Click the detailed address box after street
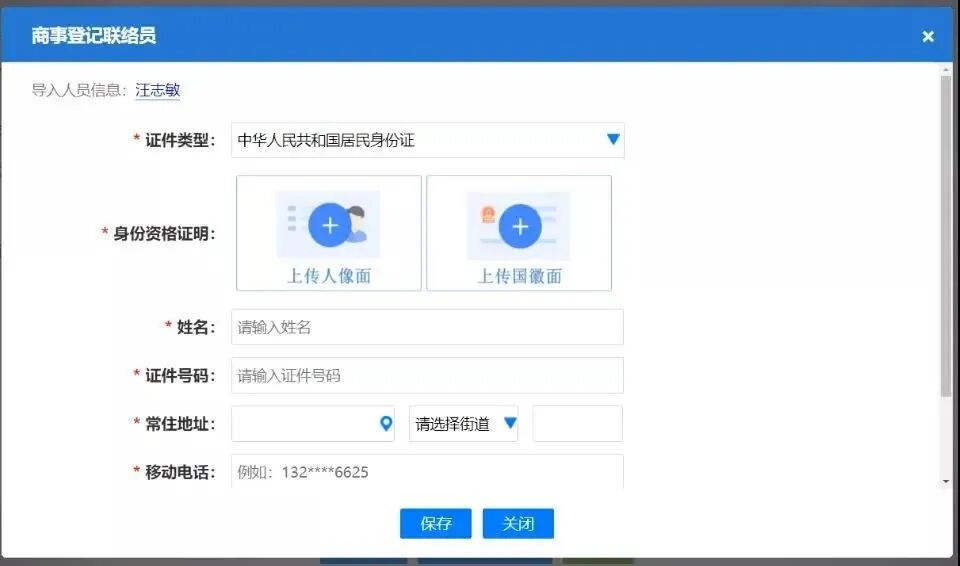Screen dimensions: 960x566 577,423
